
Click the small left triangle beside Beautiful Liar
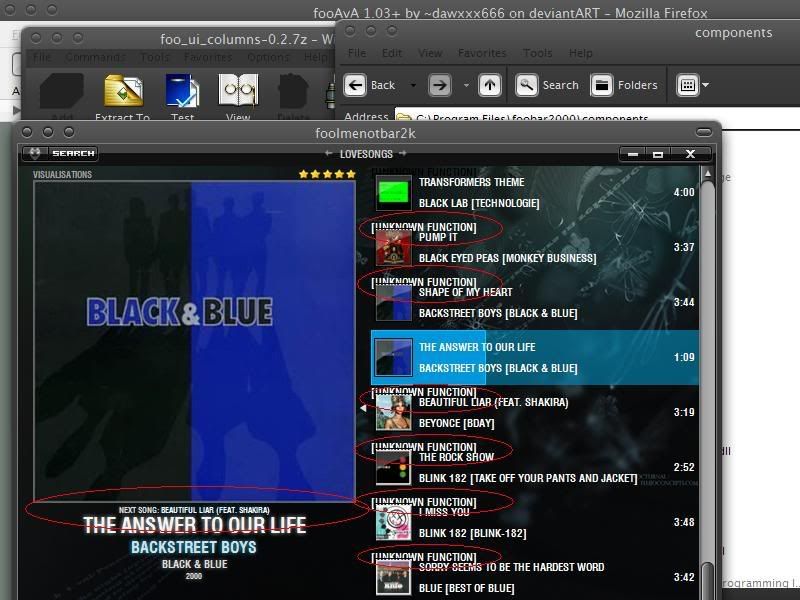(x=363, y=408)
